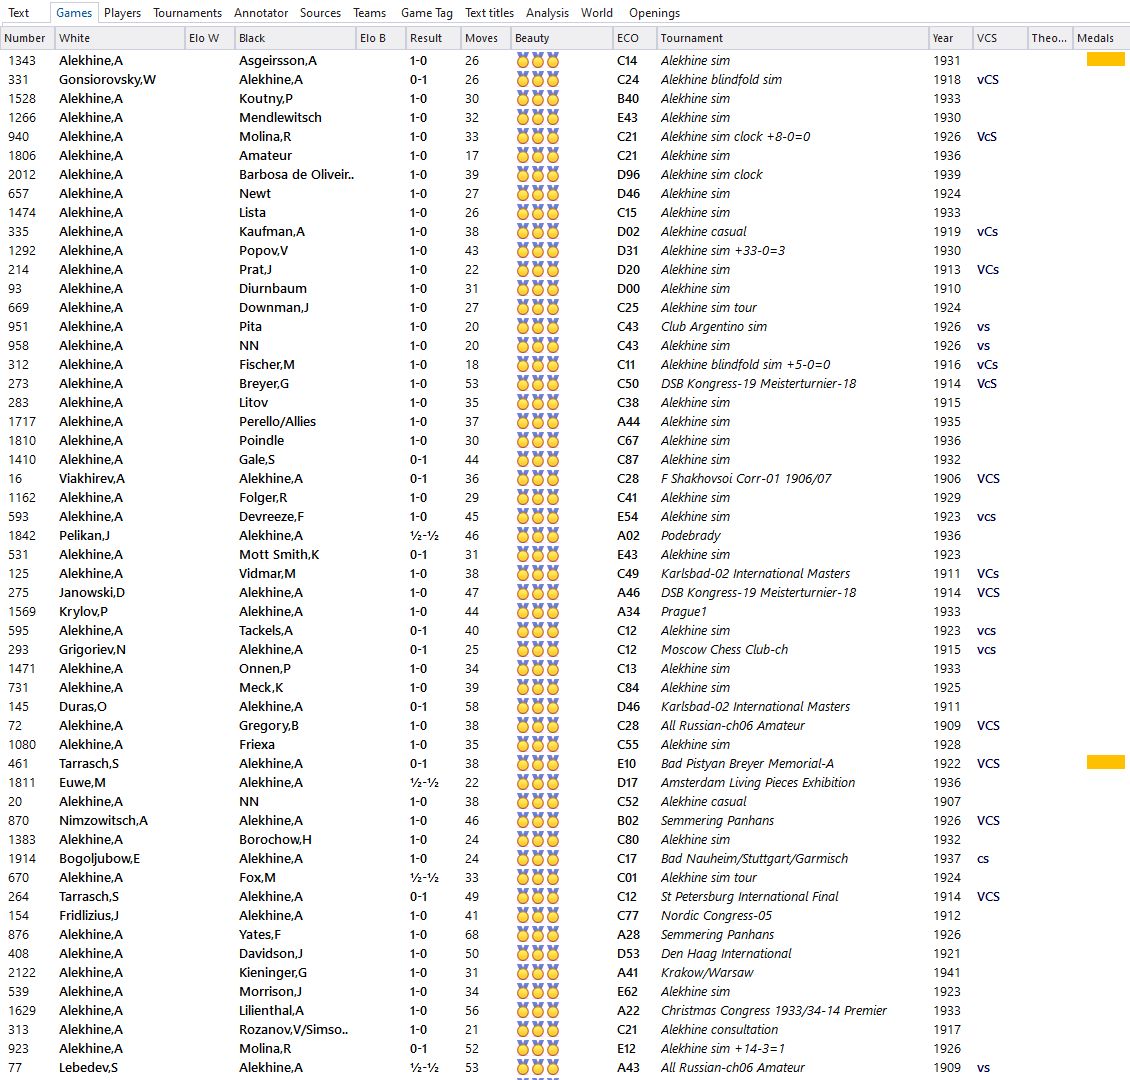Click beauty medals for Euwe game row
Viewport: 1130px width, 1080px height.
click(537, 783)
